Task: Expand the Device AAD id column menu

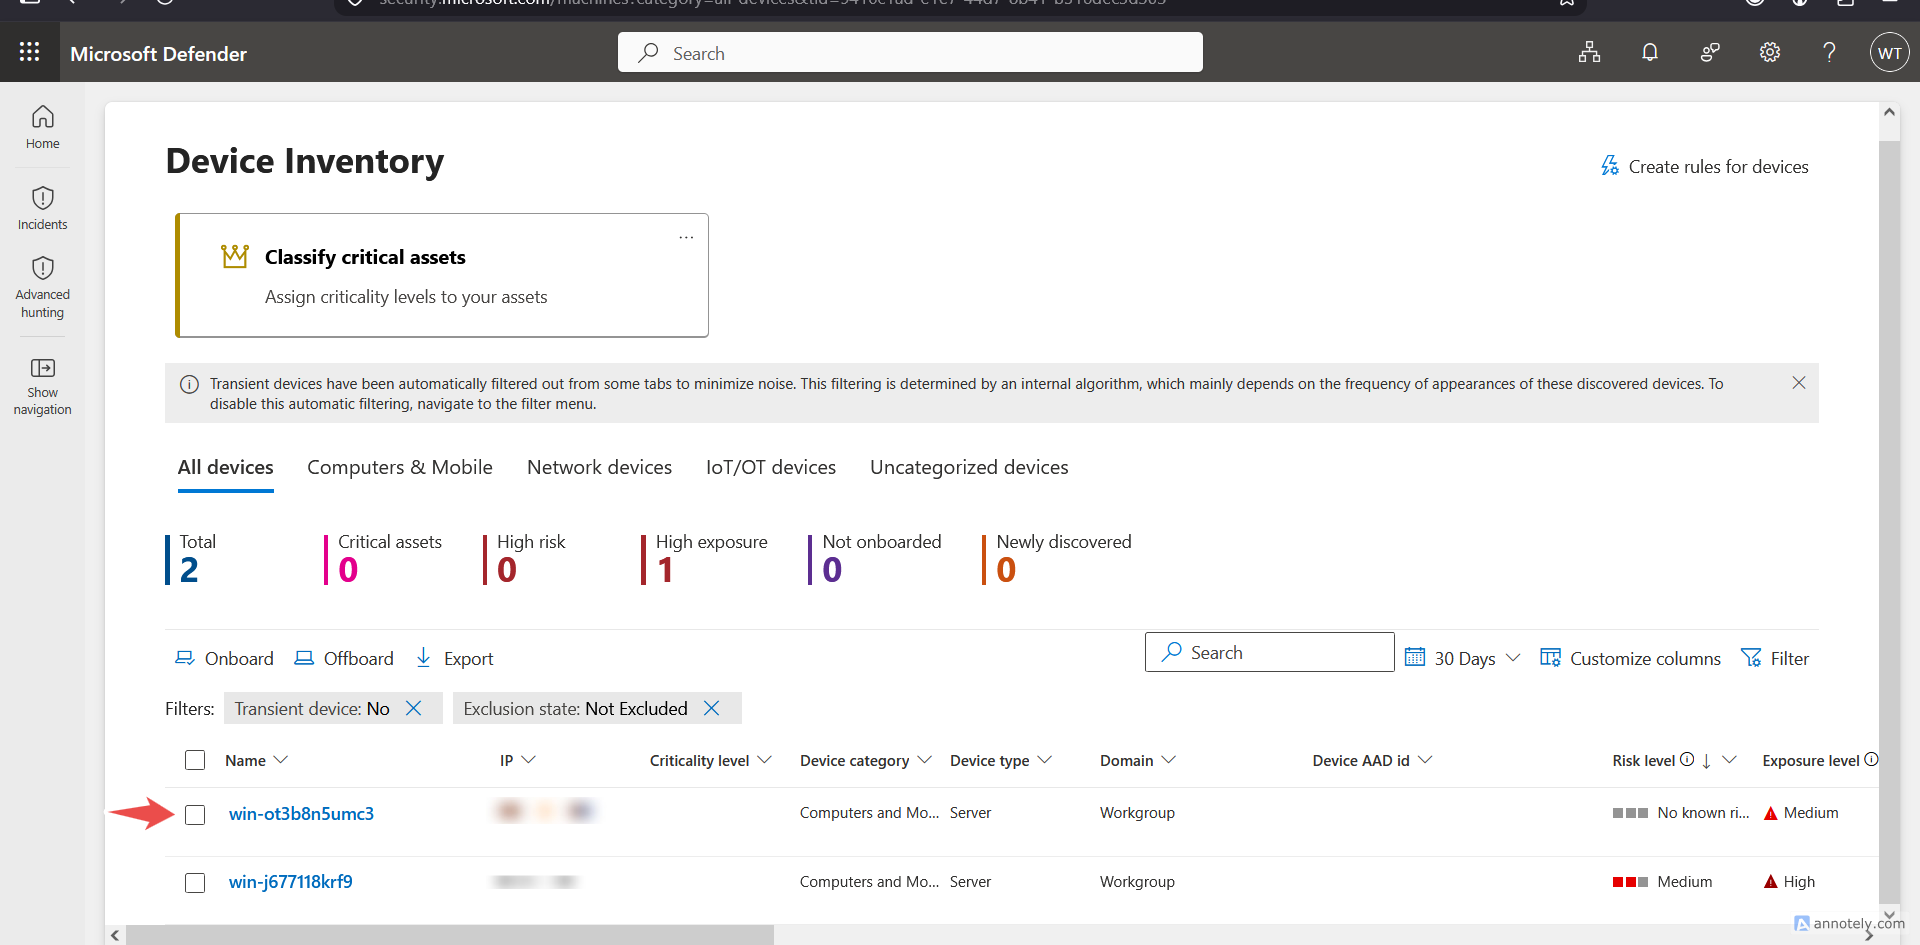Action: (x=1425, y=760)
